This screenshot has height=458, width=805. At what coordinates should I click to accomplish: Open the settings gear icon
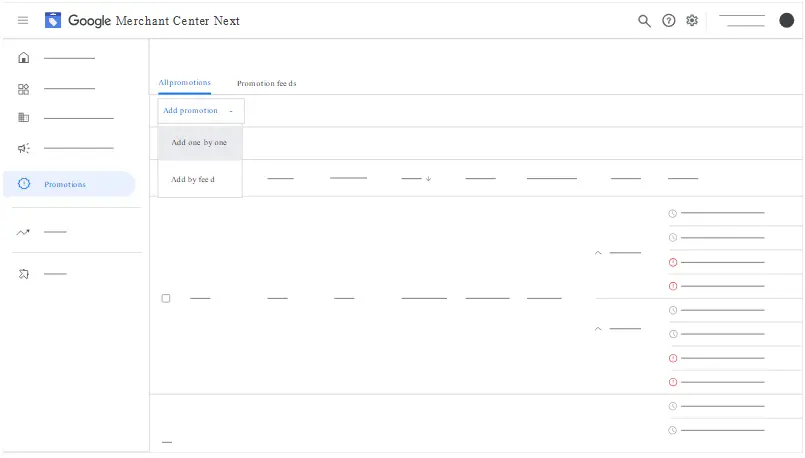[692, 20]
